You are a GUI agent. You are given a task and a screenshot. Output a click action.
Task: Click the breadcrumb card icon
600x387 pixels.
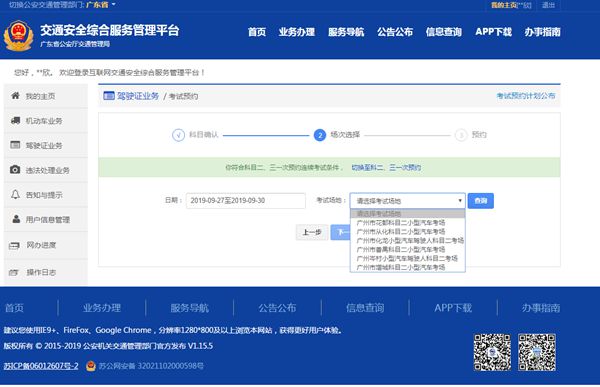(x=109, y=96)
